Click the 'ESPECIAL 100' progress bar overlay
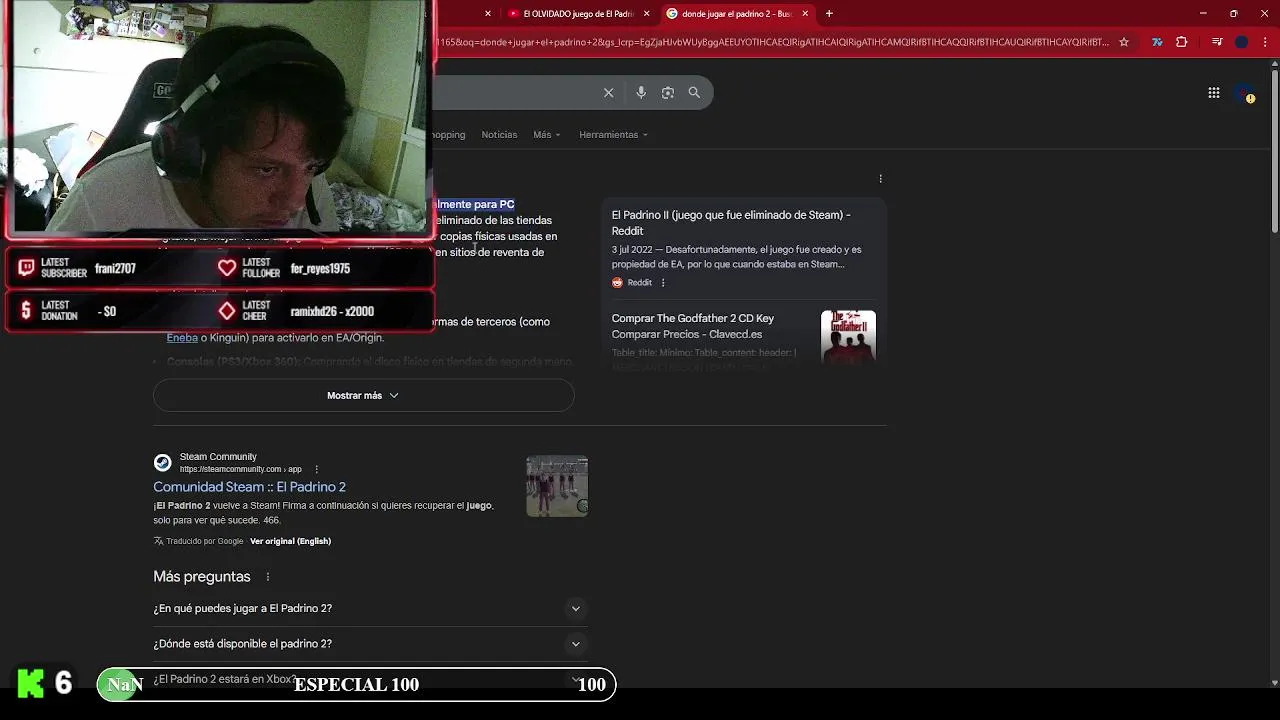Image resolution: width=1280 pixels, height=720 pixels. (x=356, y=685)
